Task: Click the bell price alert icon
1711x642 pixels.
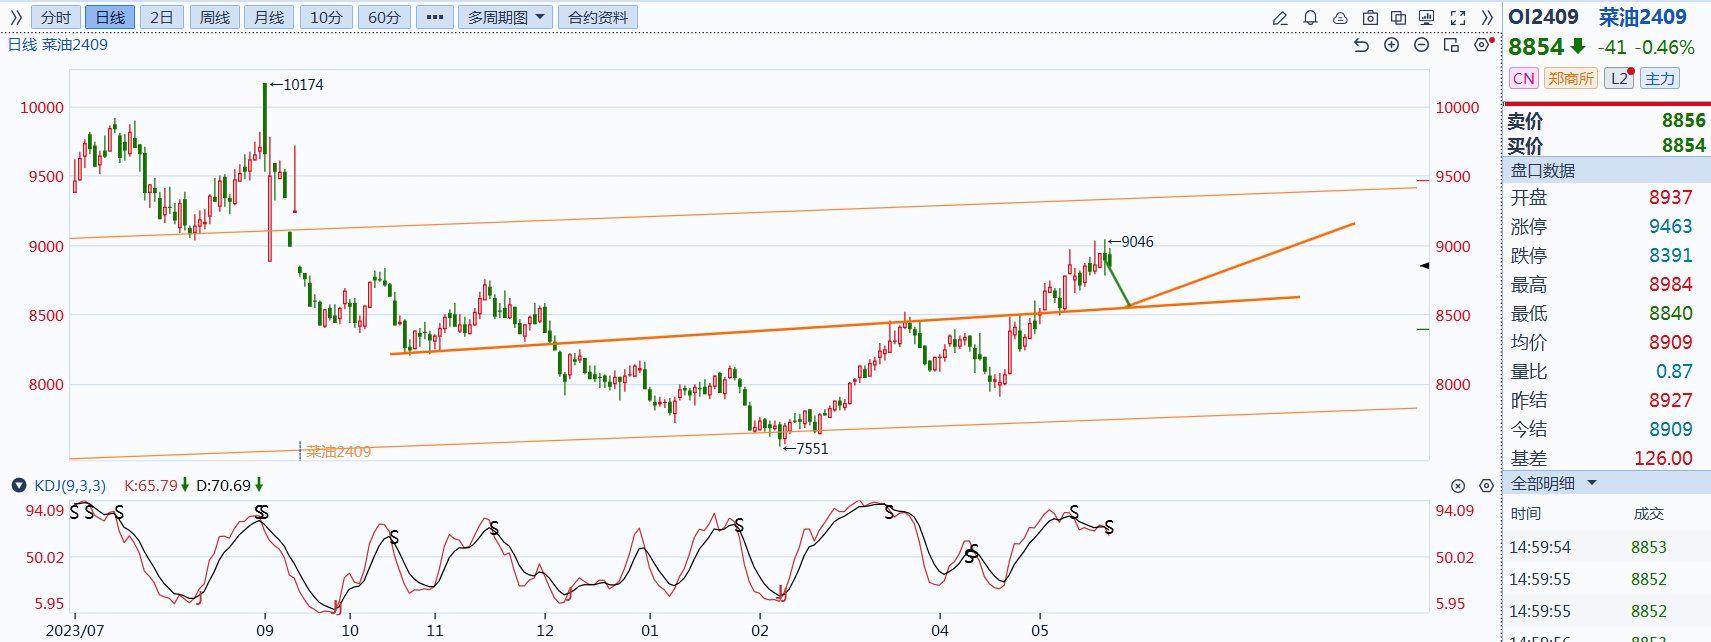Action: 1310,18
